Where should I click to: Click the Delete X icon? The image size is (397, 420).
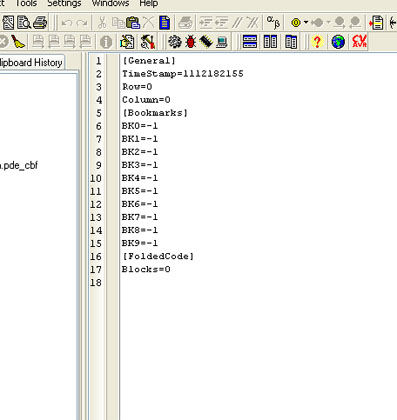(149, 23)
